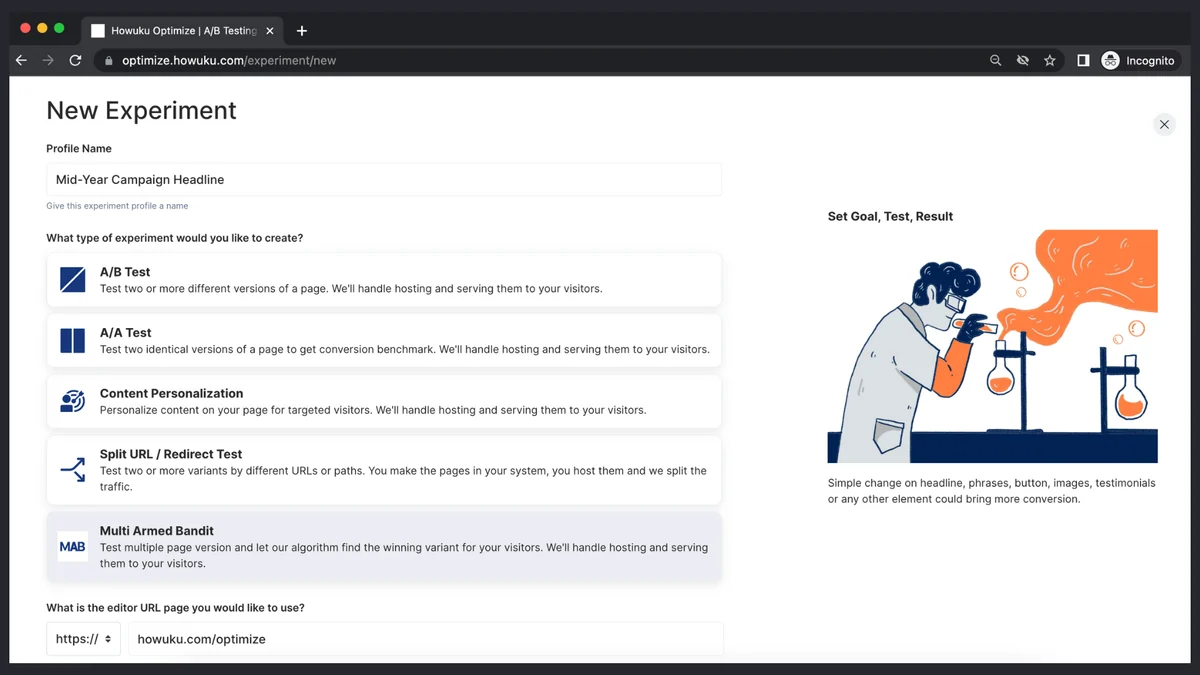Click the Howuku Optimize tab favicon
This screenshot has height=675, width=1200.
click(98, 31)
